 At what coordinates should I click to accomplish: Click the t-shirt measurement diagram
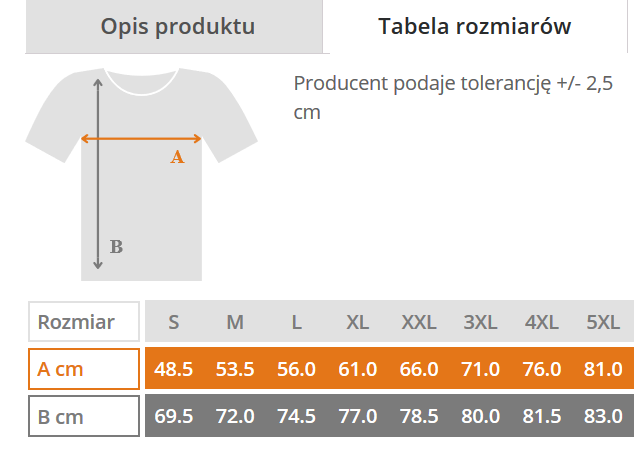click(x=141, y=174)
